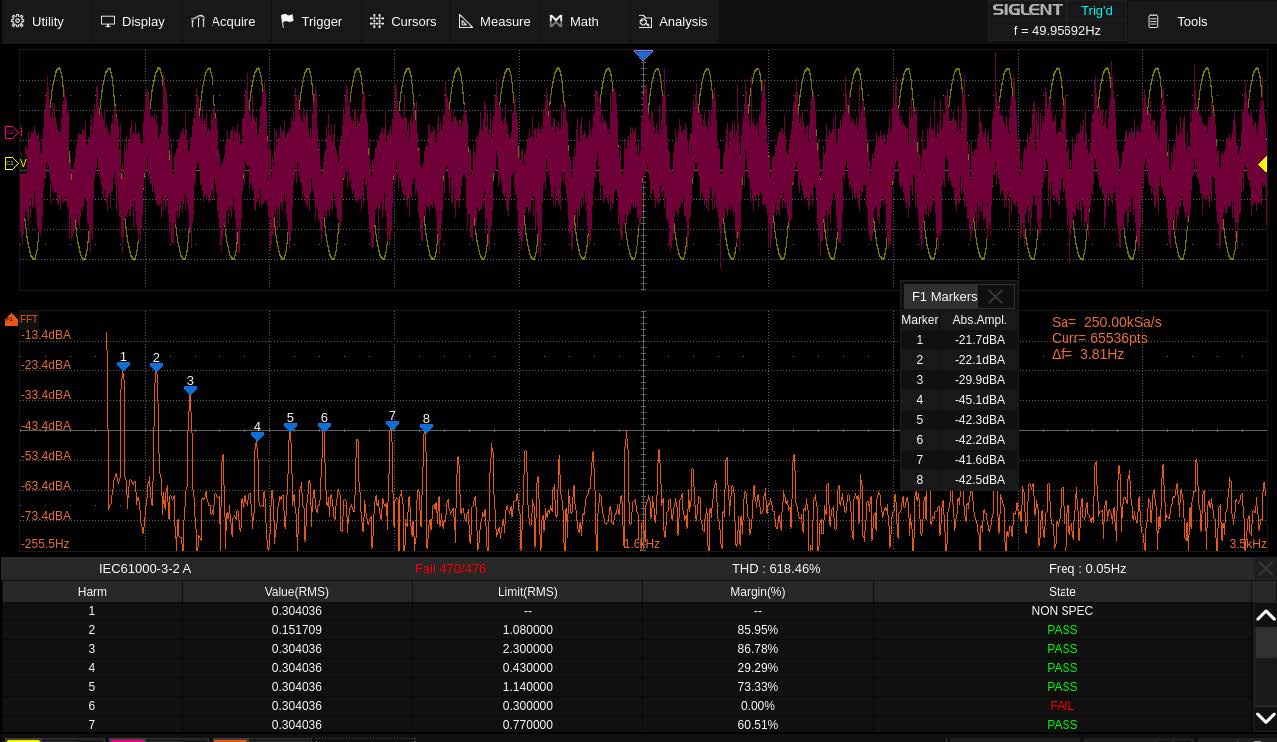The image size is (1277, 742).
Task: Click the harmonics table scrollbar thumb
Action: coord(1265,643)
